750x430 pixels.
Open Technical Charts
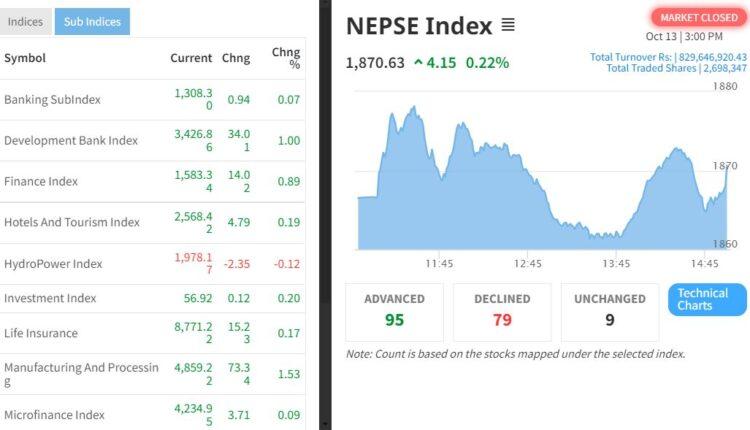707,299
